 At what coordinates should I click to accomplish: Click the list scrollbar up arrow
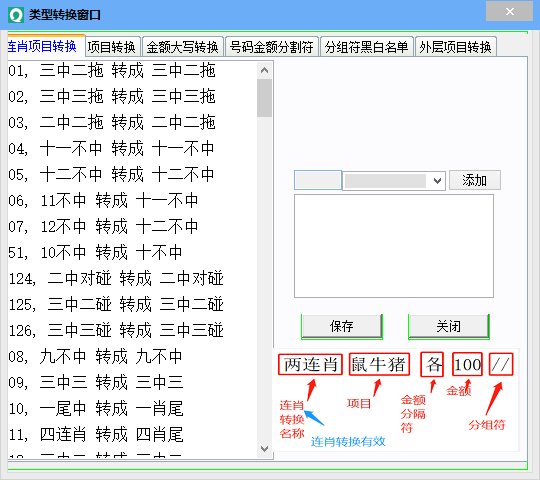[x=264, y=70]
